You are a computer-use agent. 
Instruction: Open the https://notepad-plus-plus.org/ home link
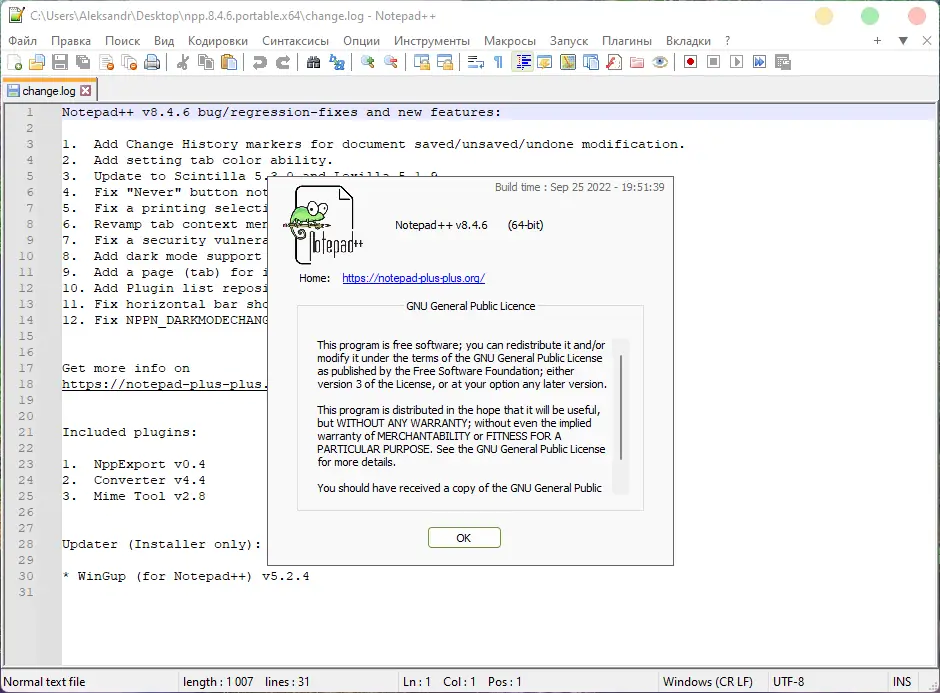414,278
